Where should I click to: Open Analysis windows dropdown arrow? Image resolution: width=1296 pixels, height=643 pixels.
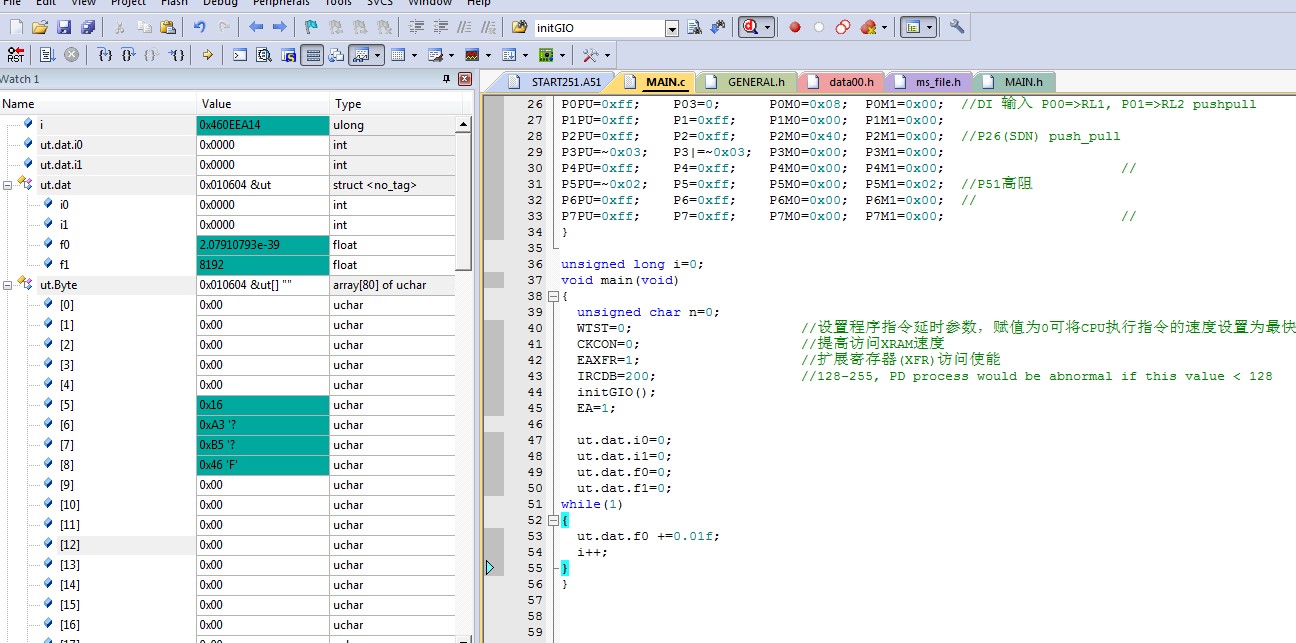click(x=488, y=55)
